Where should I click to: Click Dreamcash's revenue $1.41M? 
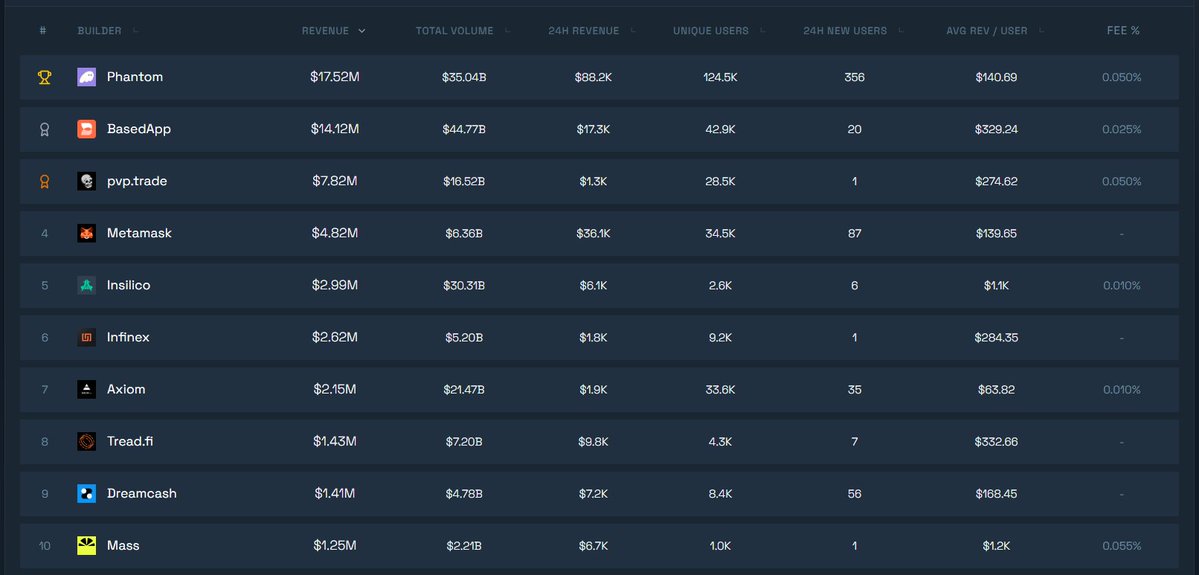coord(334,493)
